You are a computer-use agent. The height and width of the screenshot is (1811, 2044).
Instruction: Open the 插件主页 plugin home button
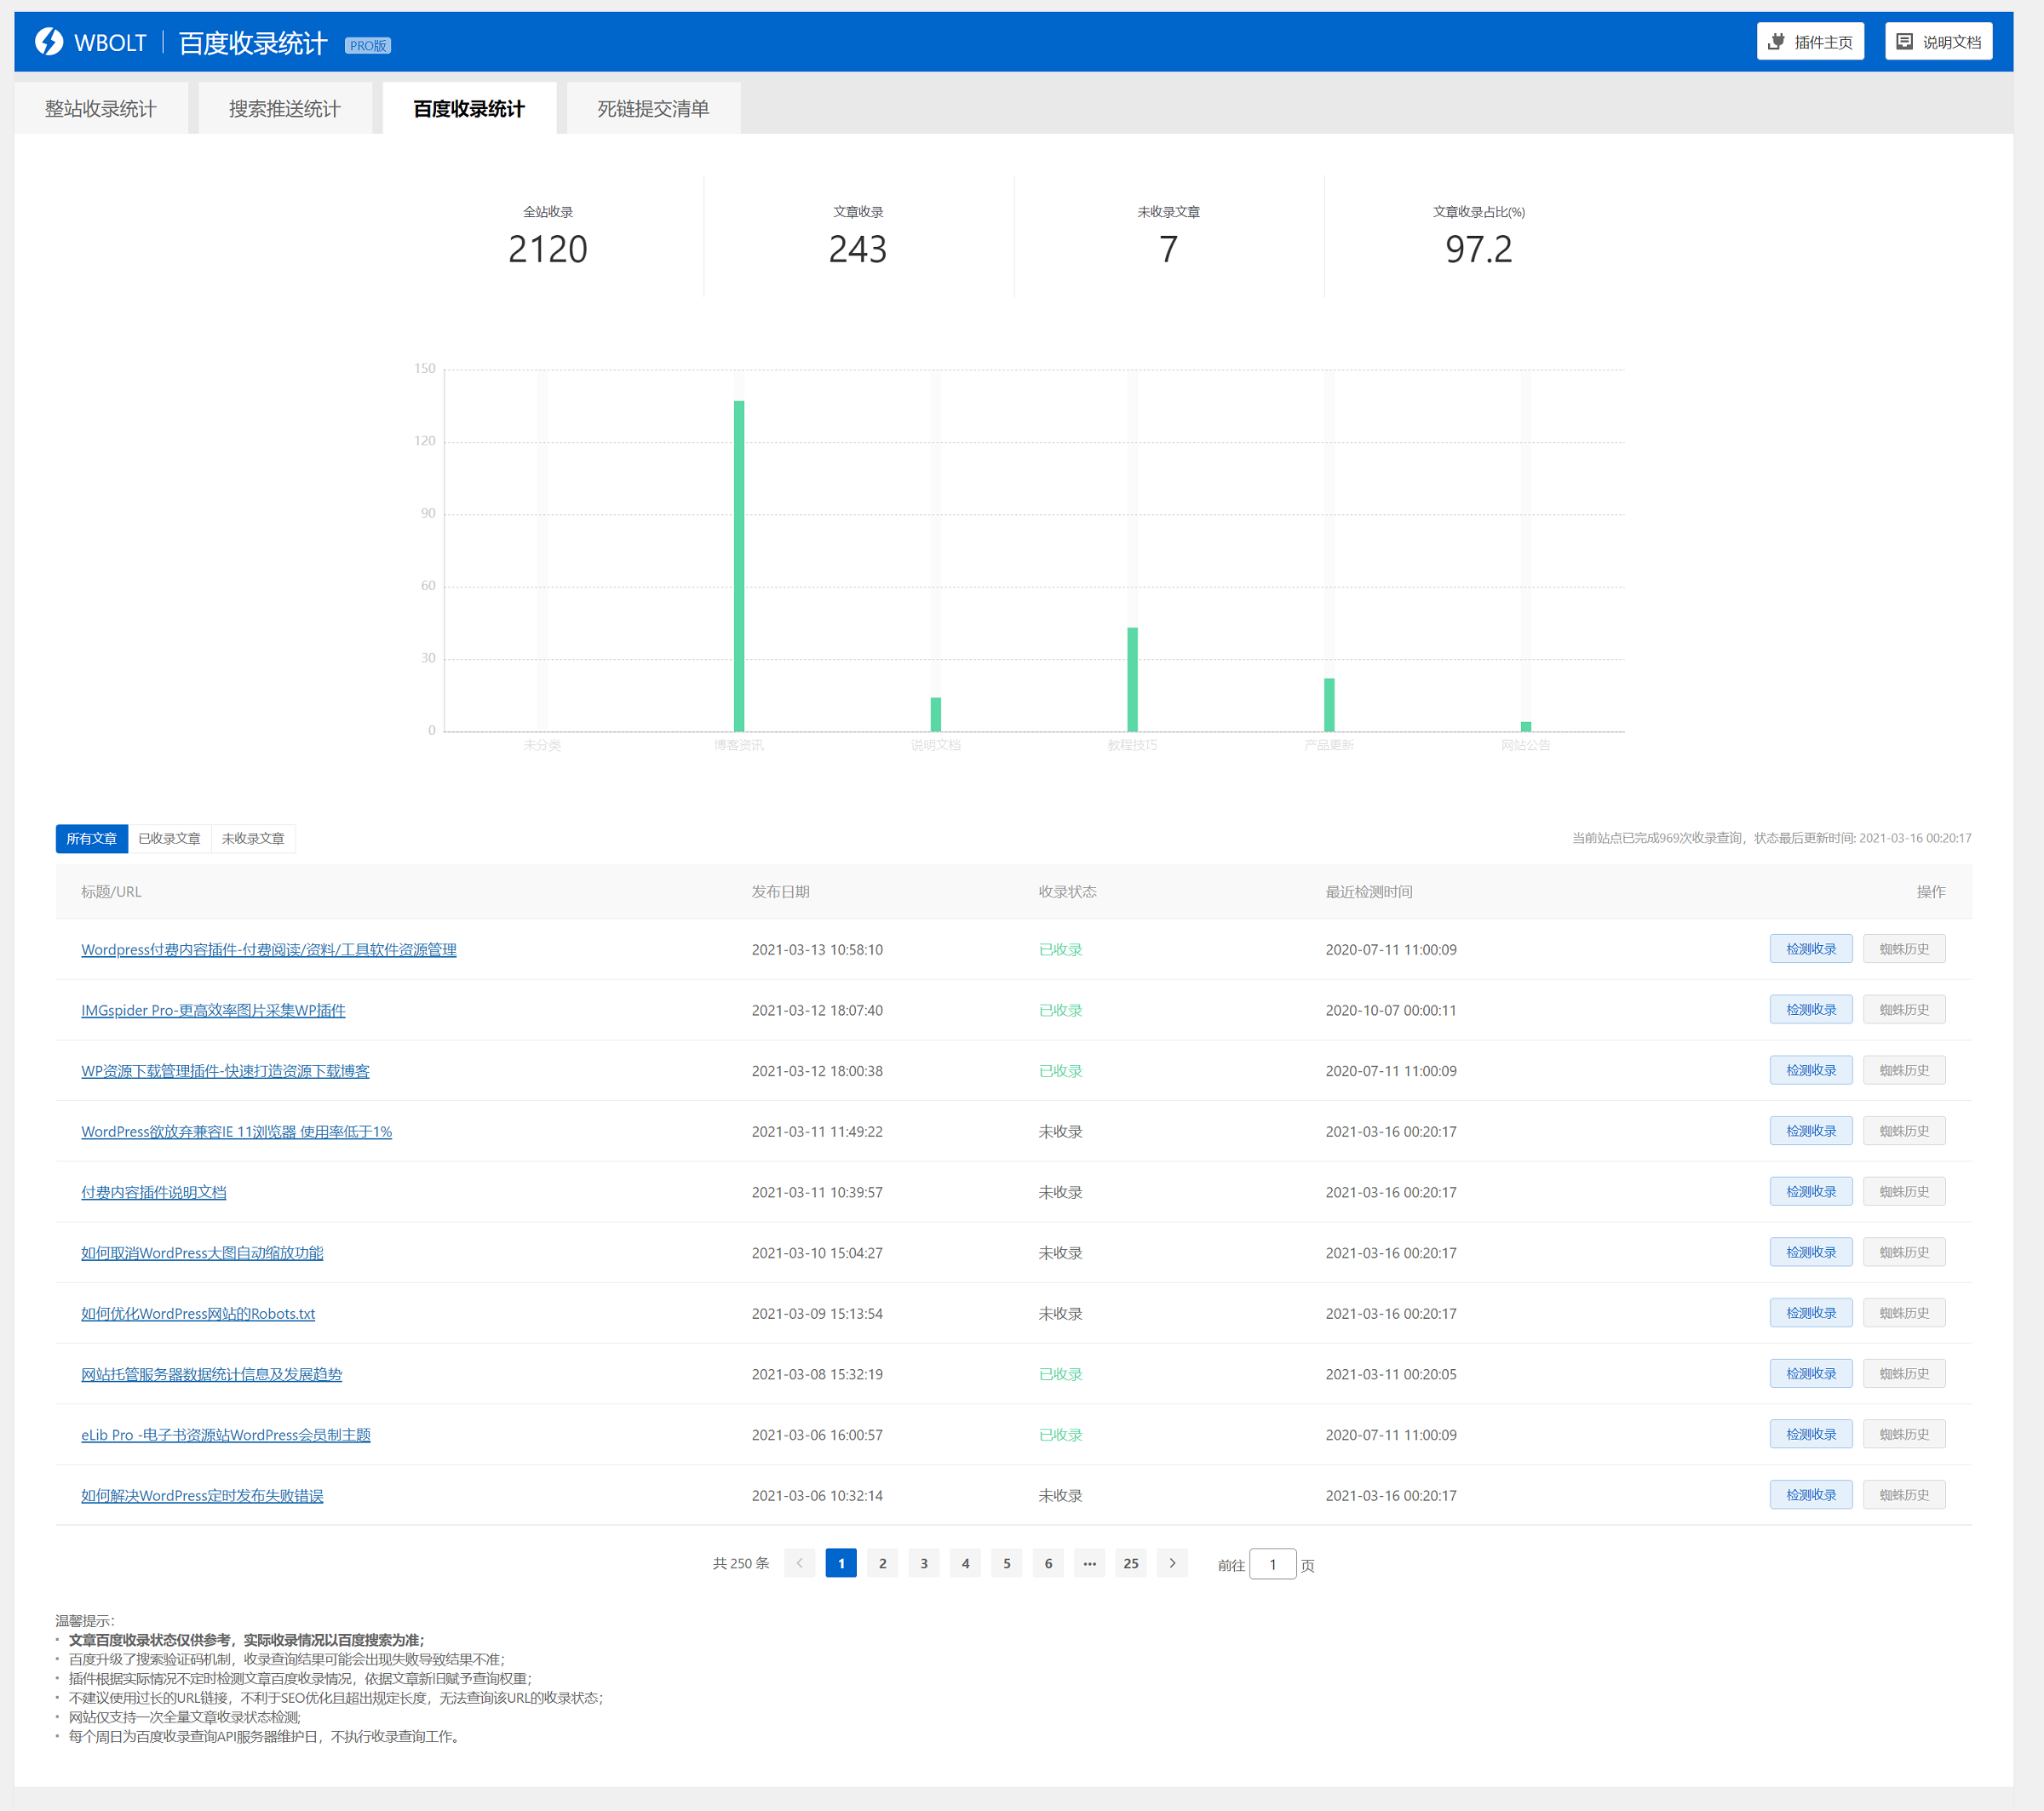point(1809,42)
